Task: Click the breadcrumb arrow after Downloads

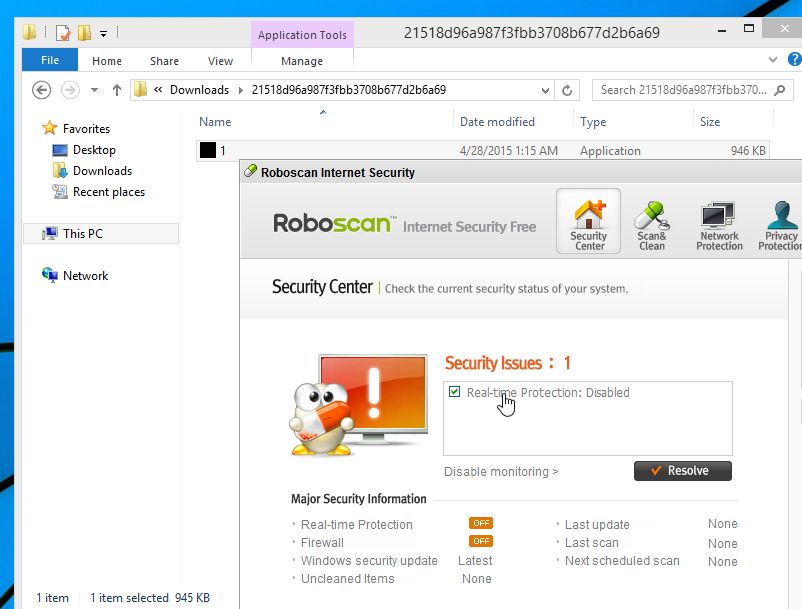Action: click(x=240, y=91)
